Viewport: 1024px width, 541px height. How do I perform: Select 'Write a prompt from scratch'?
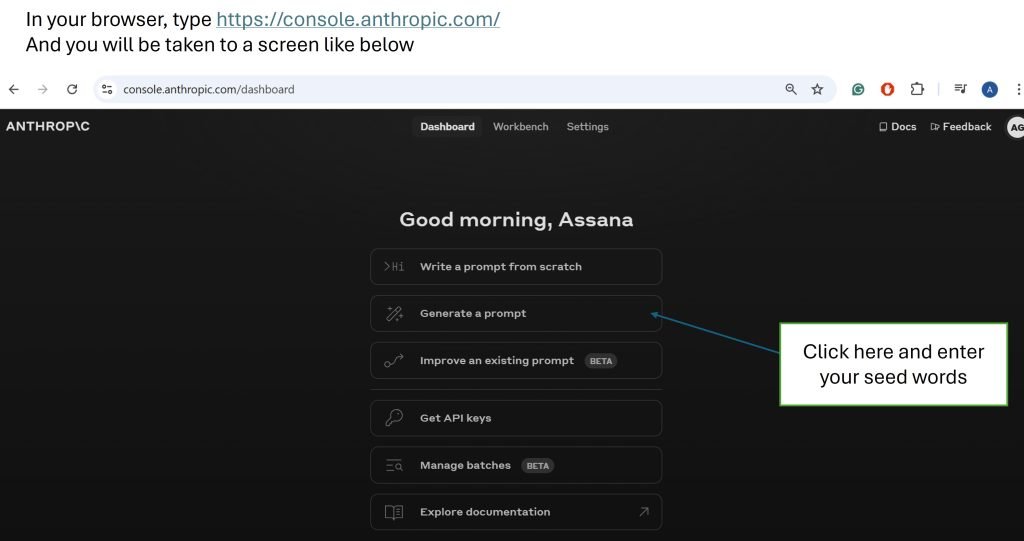tap(516, 267)
